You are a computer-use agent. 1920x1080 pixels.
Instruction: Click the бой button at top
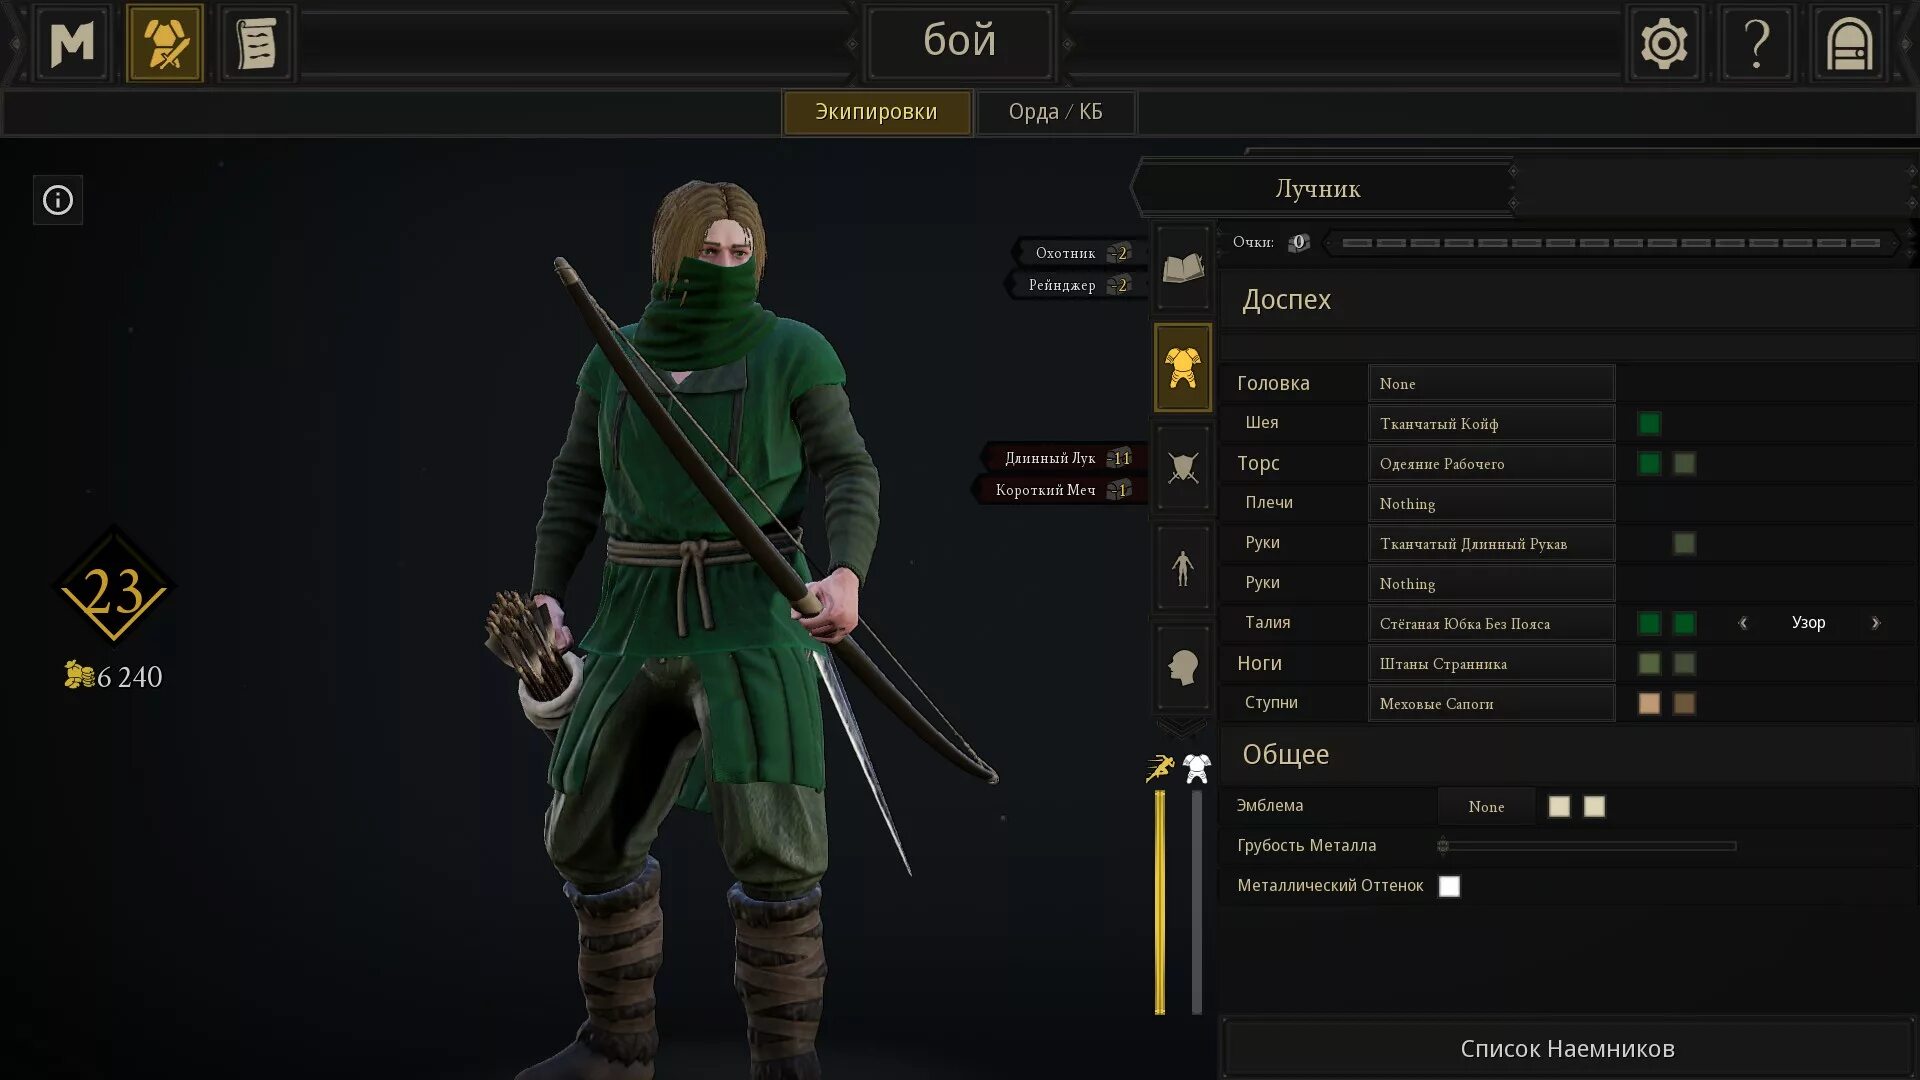click(960, 42)
